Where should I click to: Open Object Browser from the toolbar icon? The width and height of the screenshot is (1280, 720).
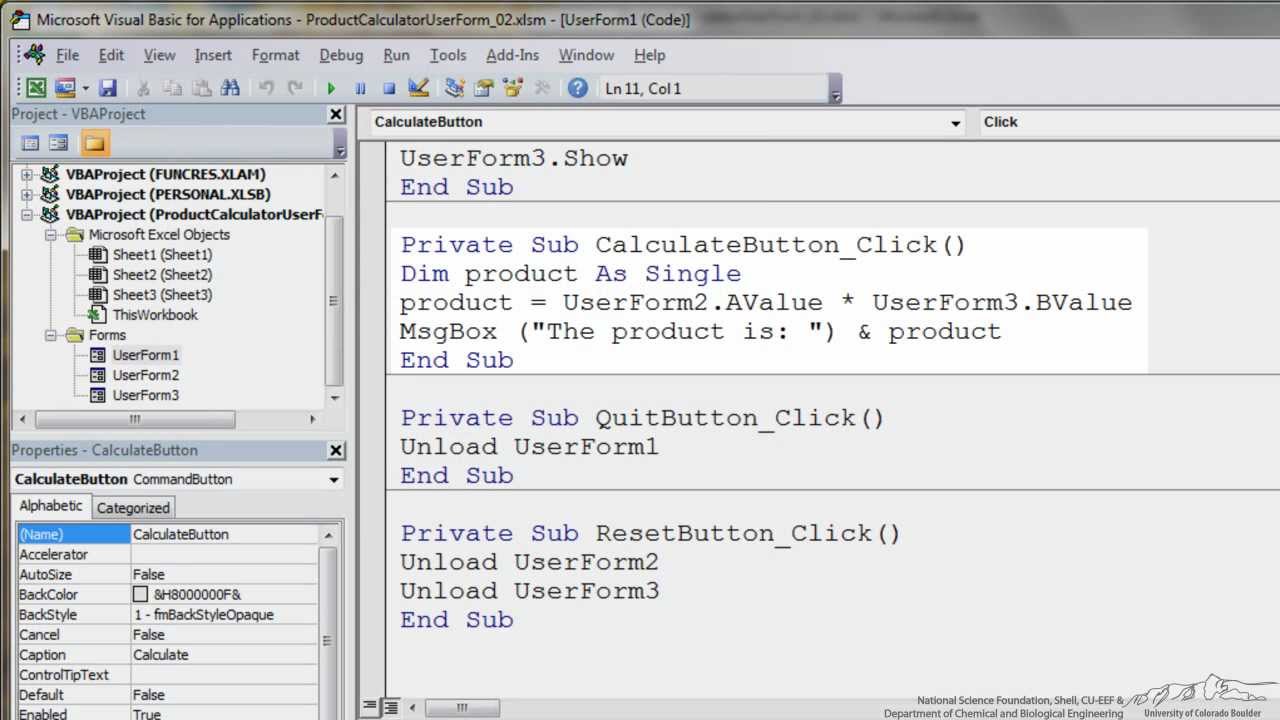point(513,88)
